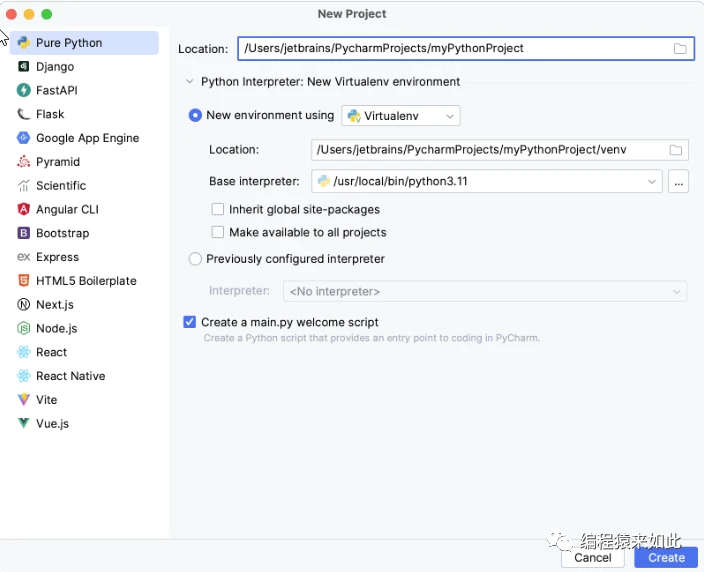Screen dimensions: 704x572
Task: Choose the React project icon
Action: point(24,352)
